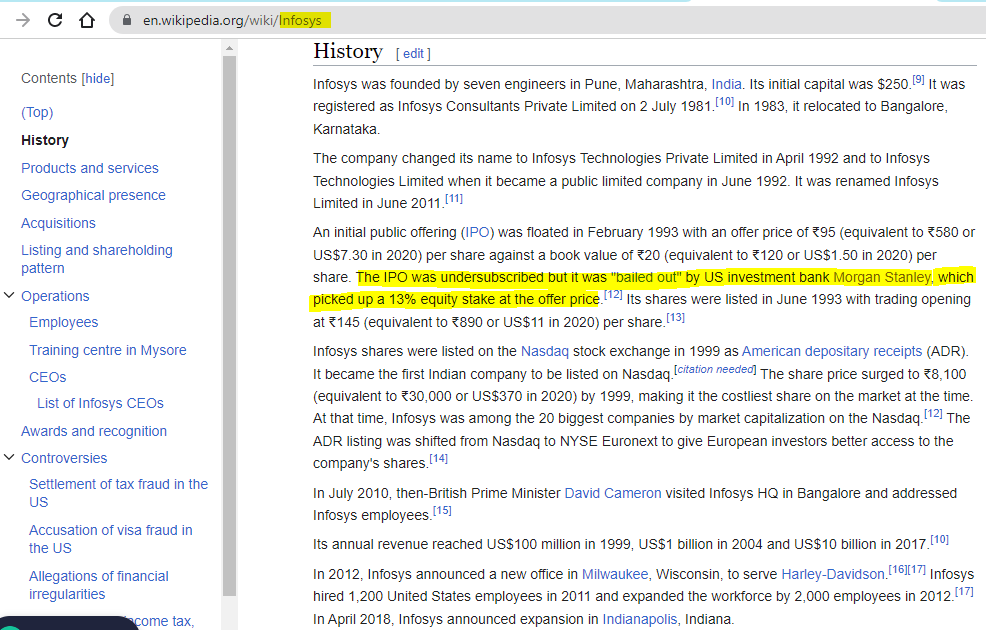Open Allegations of financial irregularities entry
Screen dimensions: 986x630
coord(99,585)
